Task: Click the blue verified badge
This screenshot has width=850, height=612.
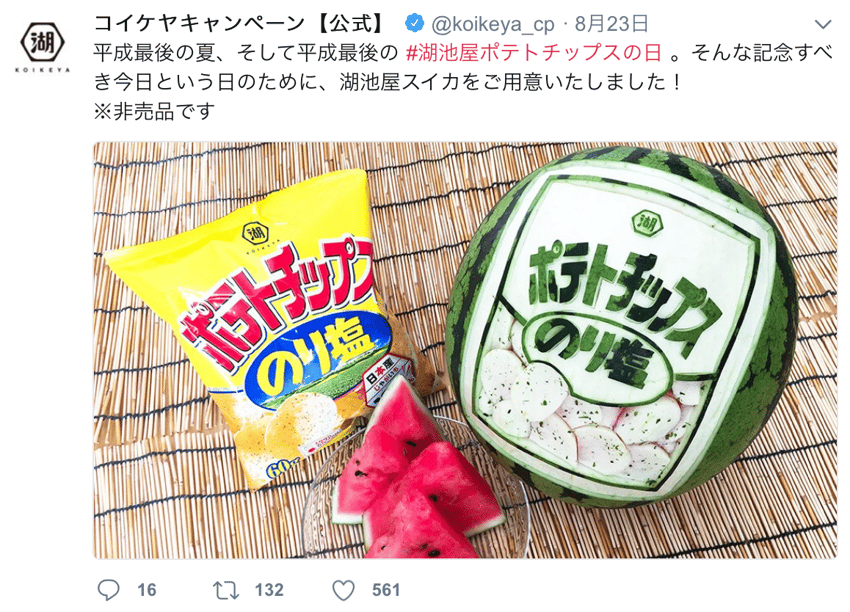Action: [415, 23]
